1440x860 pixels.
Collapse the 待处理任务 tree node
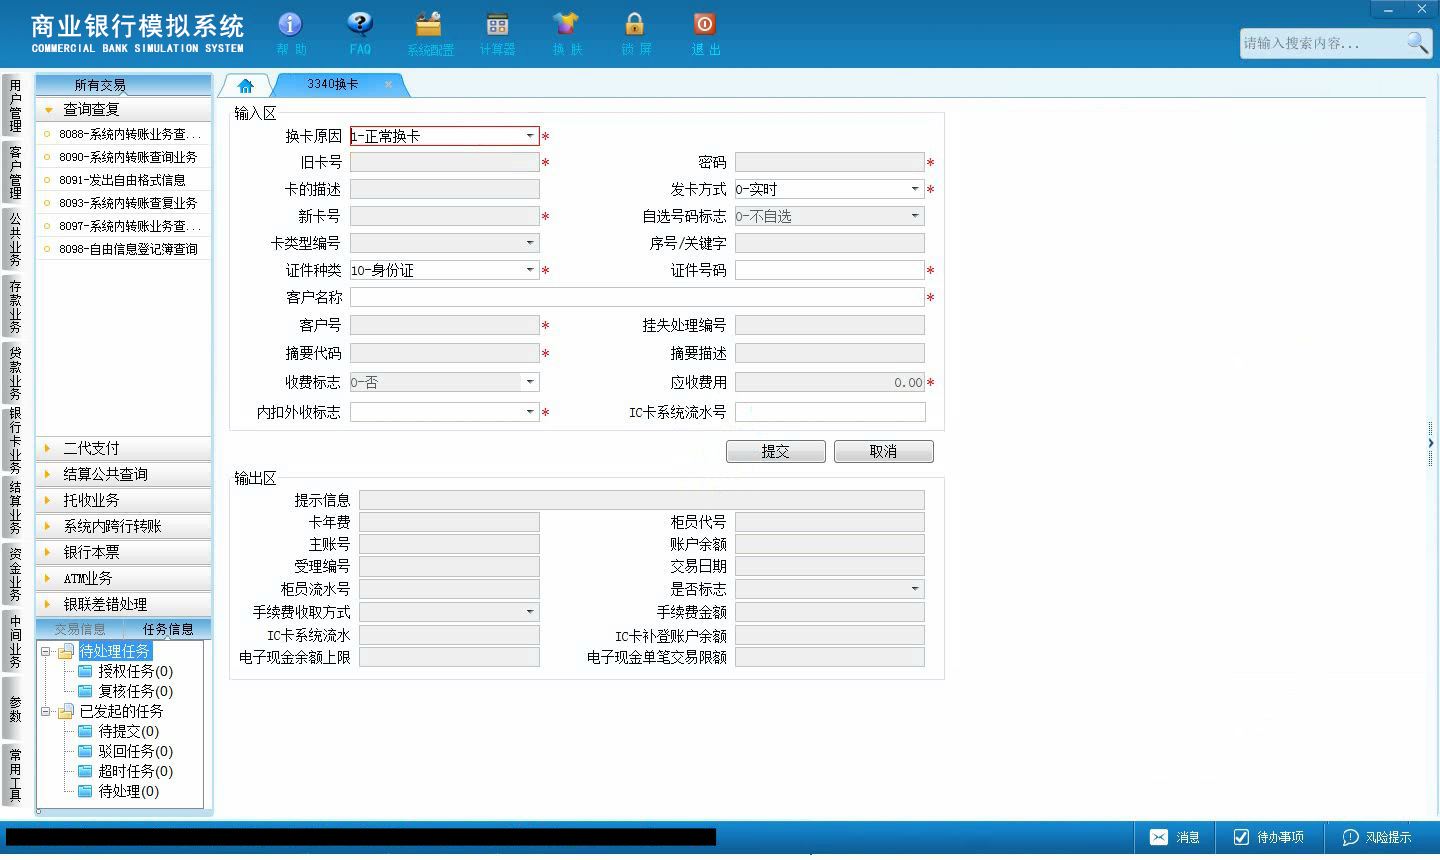pos(45,651)
